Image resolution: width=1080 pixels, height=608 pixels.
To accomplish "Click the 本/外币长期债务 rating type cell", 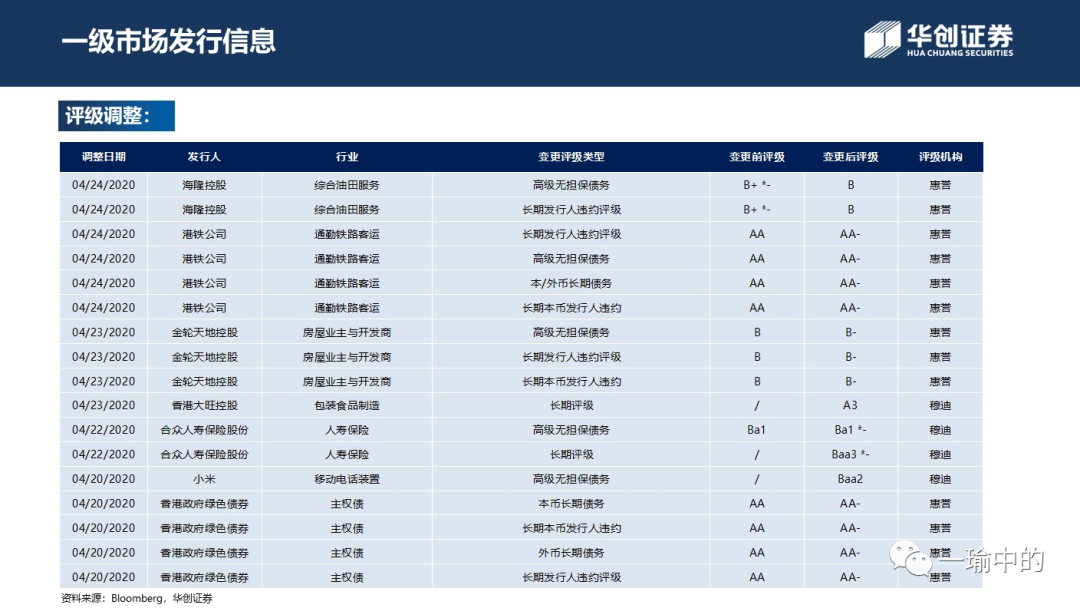I will [571, 283].
